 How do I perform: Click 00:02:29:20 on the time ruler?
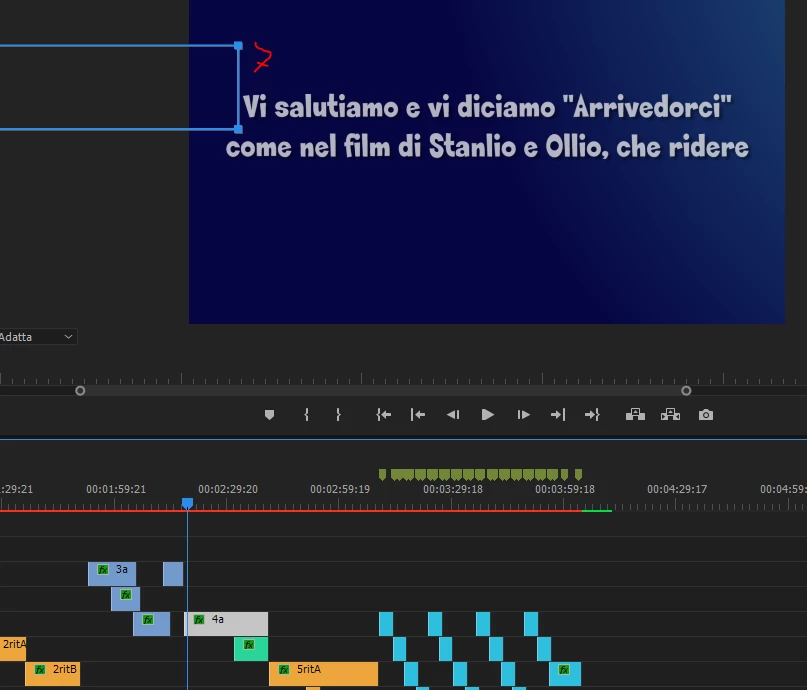coord(228,489)
